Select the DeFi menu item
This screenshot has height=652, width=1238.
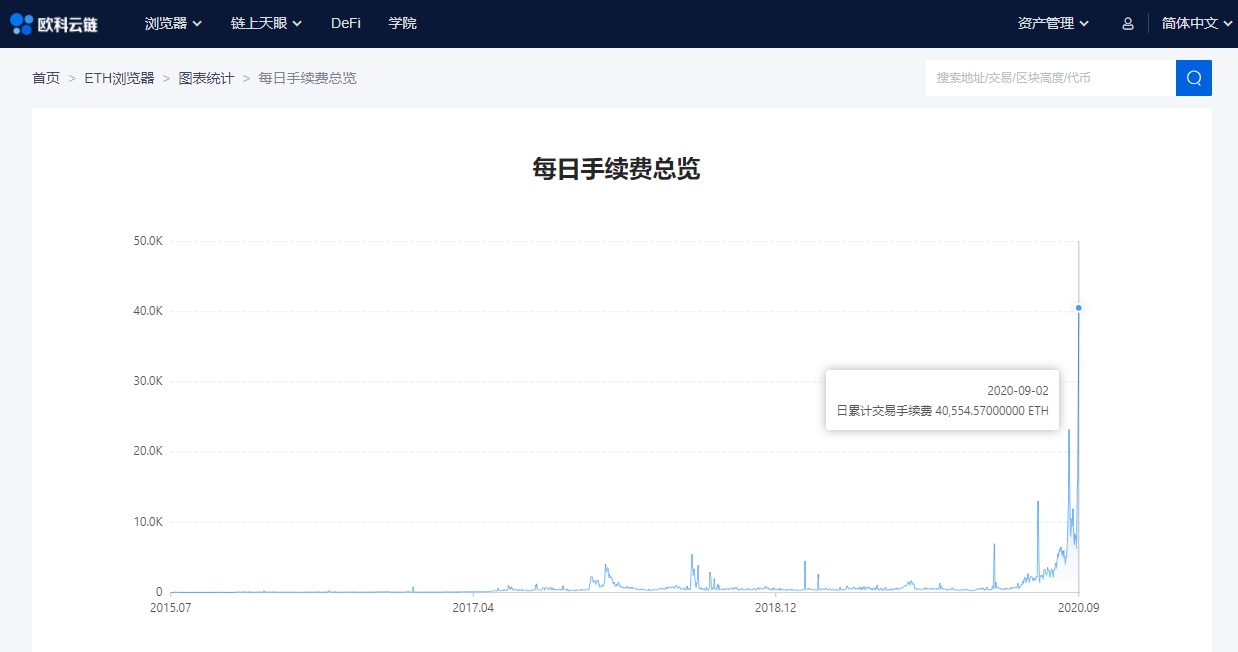(x=346, y=23)
